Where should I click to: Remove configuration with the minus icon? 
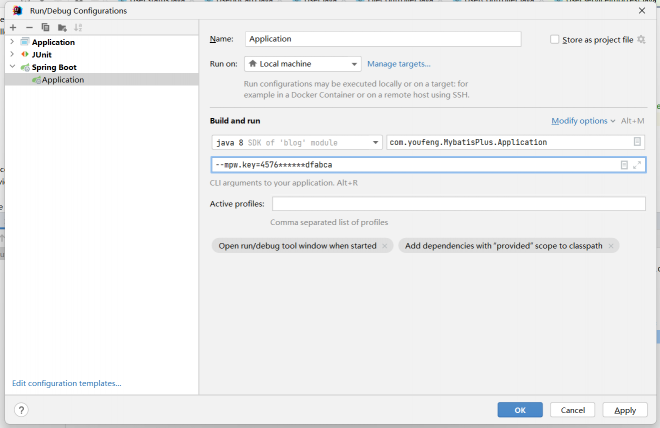pos(29,27)
